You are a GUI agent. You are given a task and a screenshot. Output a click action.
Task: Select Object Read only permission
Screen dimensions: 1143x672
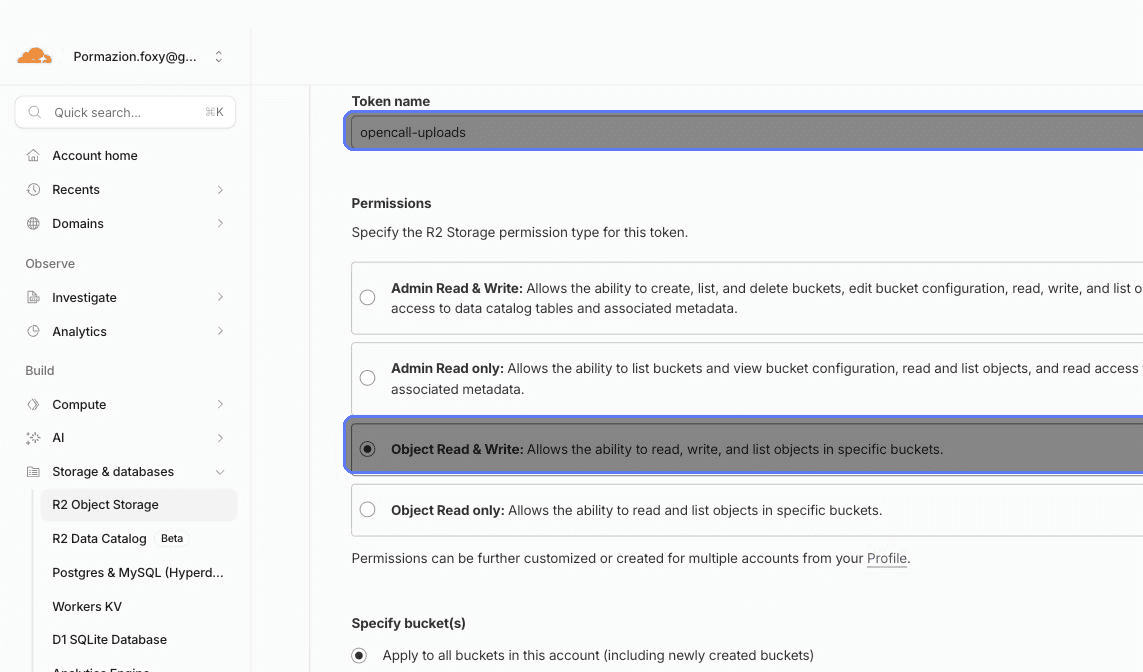367,509
